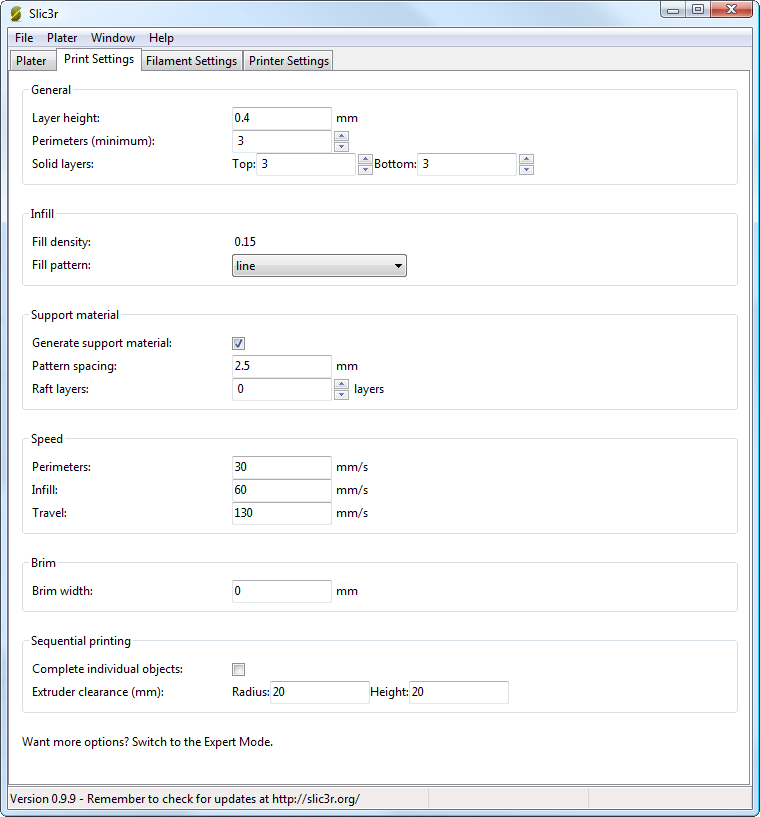760x817 pixels.
Task: Click the Perimeters (minimum) value field
Action: click(282, 141)
